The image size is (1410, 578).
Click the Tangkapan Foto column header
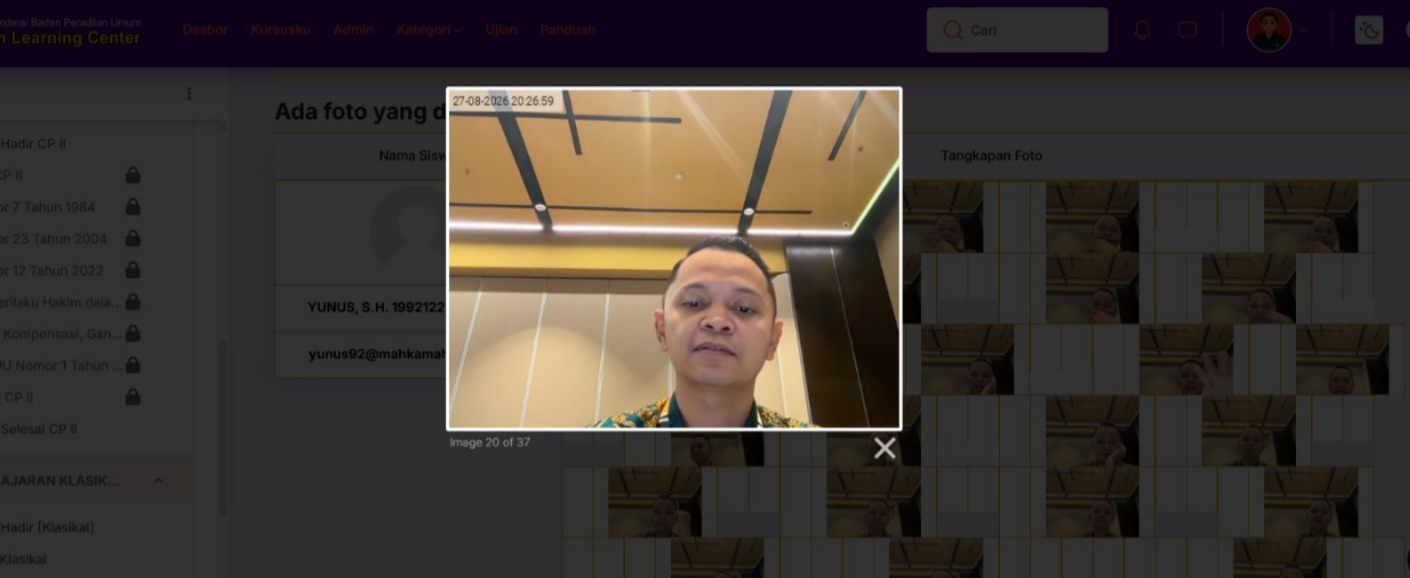pos(991,156)
